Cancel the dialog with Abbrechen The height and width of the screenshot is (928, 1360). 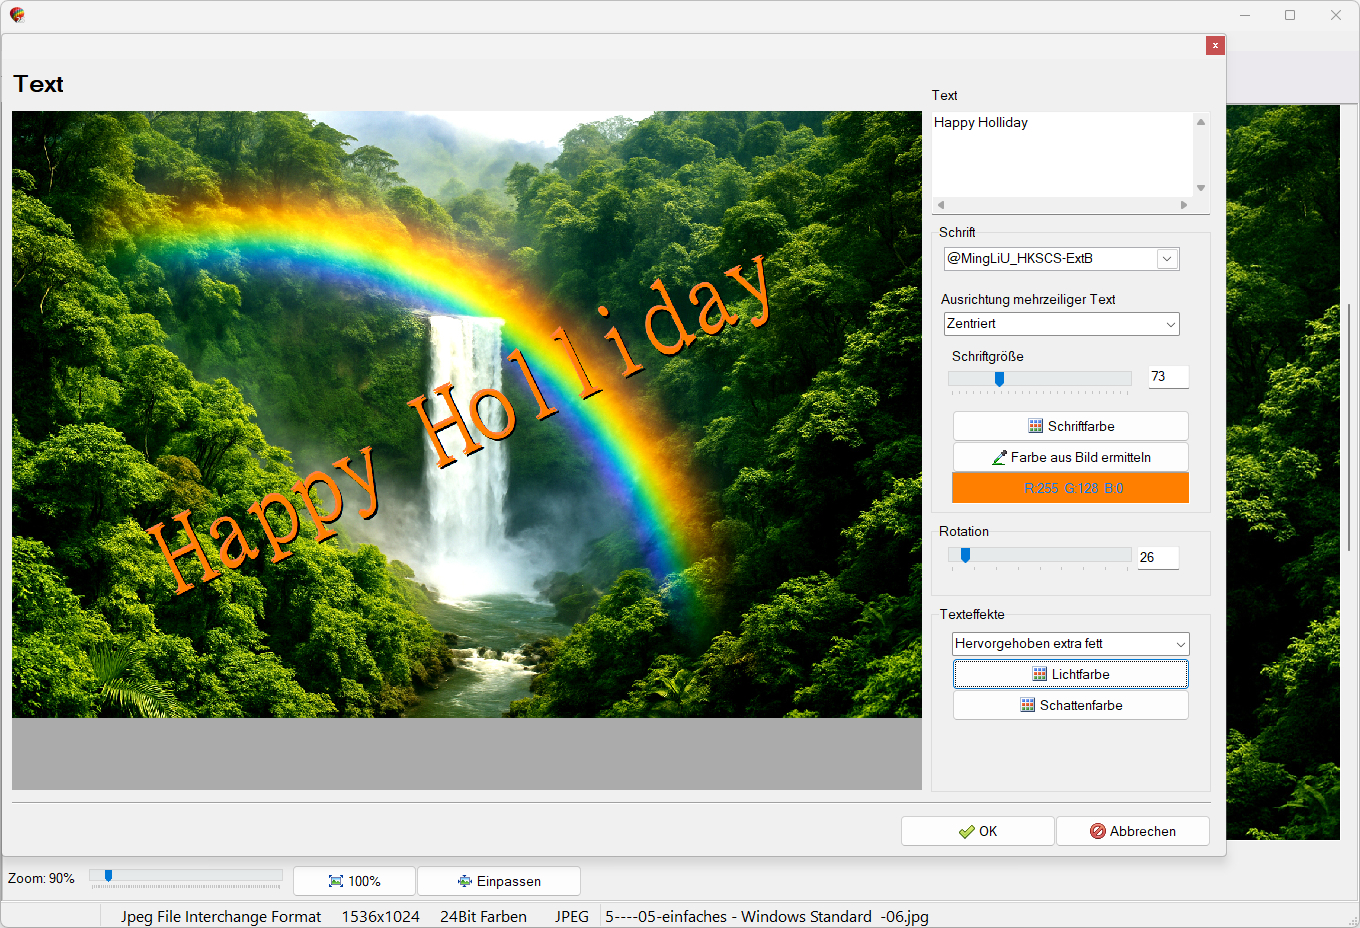tap(1132, 831)
